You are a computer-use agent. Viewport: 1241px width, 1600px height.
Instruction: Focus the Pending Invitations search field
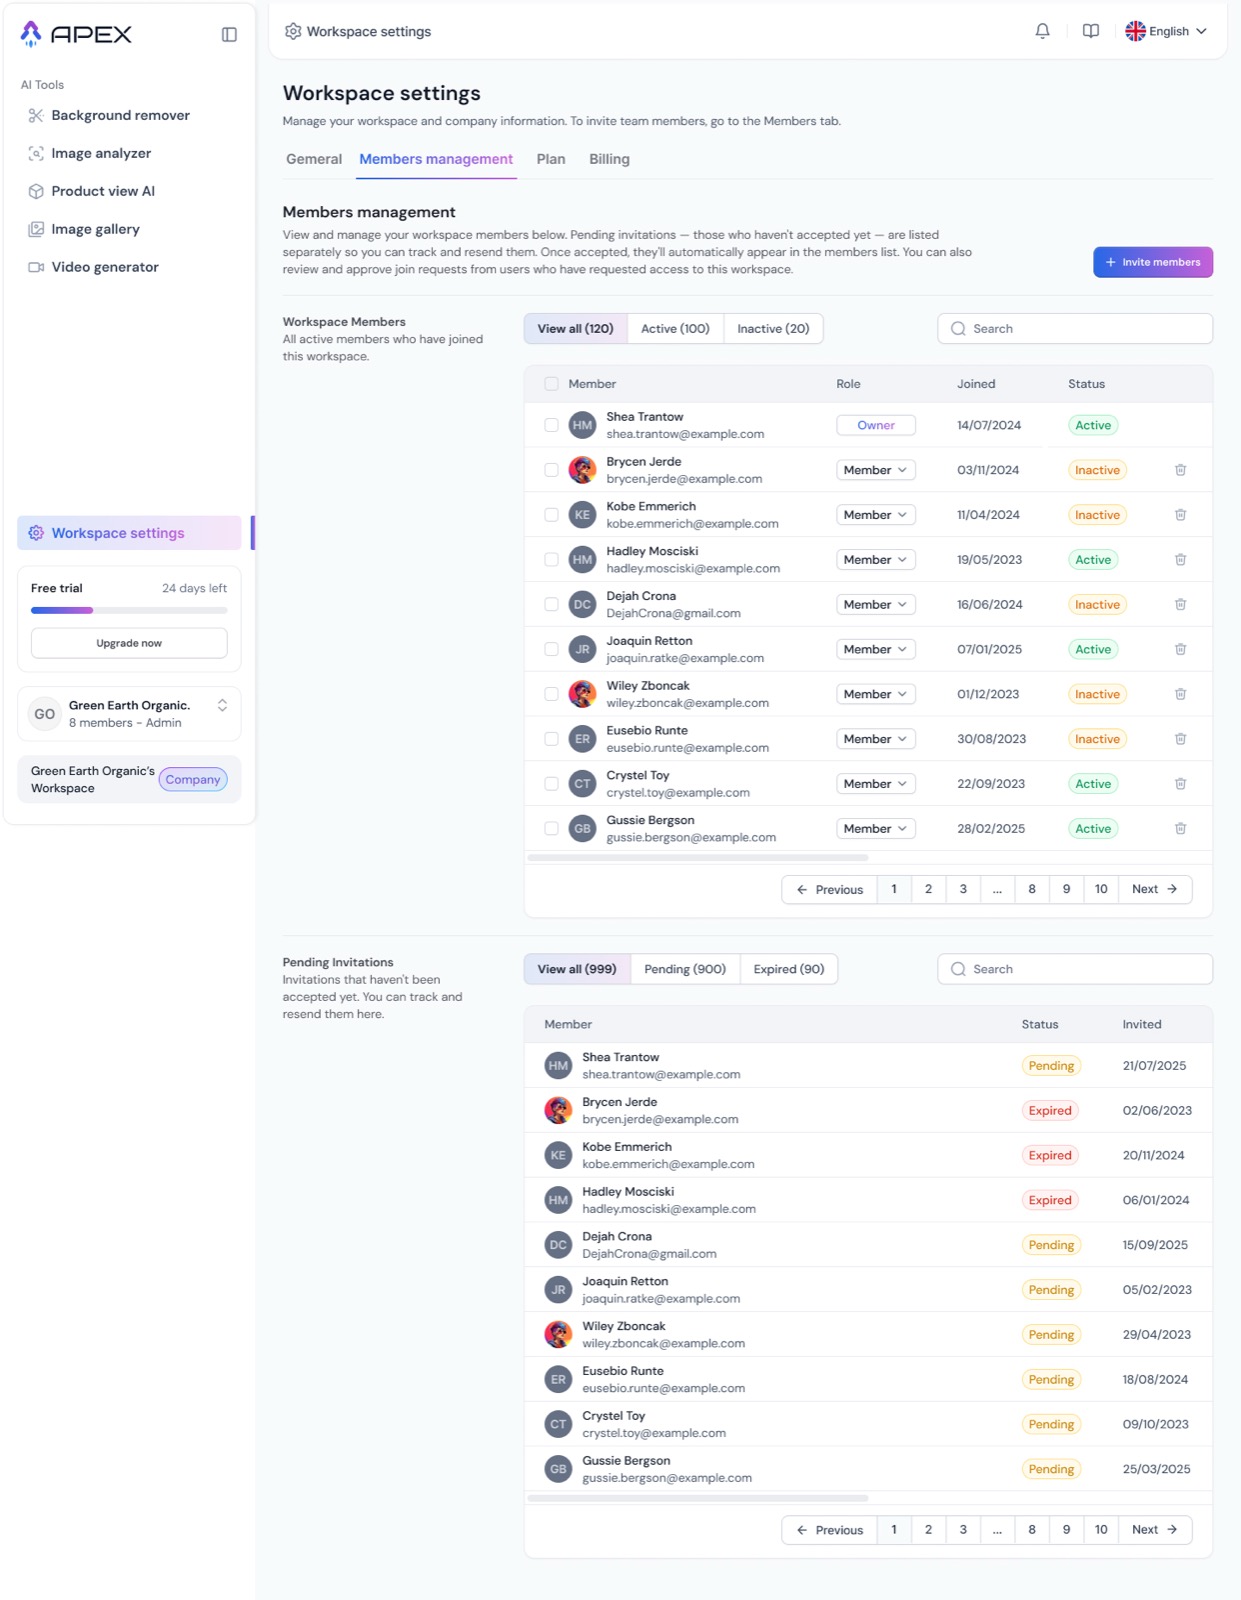click(1075, 969)
